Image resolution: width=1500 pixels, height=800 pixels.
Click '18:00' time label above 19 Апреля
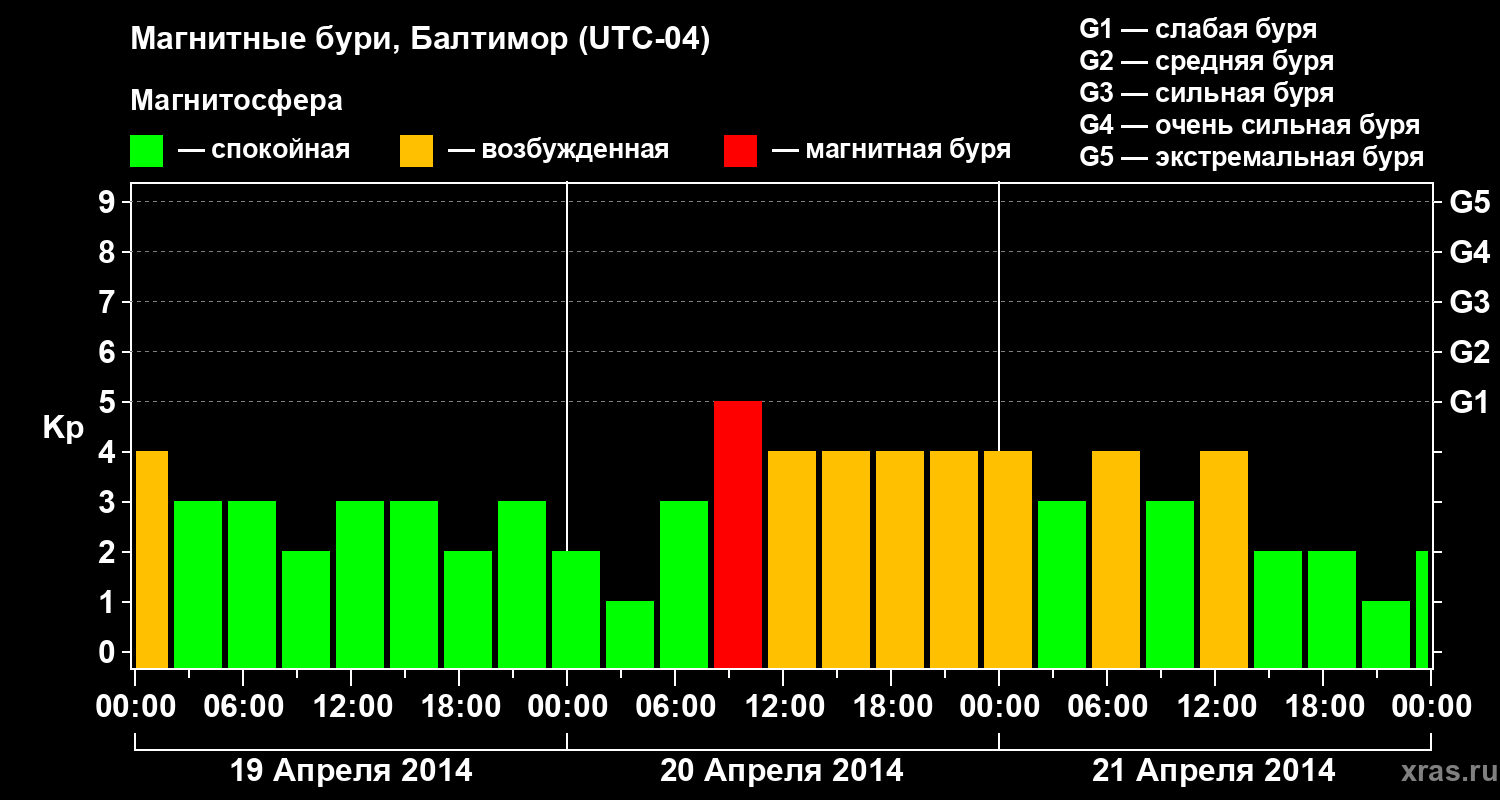click(460, 707)
